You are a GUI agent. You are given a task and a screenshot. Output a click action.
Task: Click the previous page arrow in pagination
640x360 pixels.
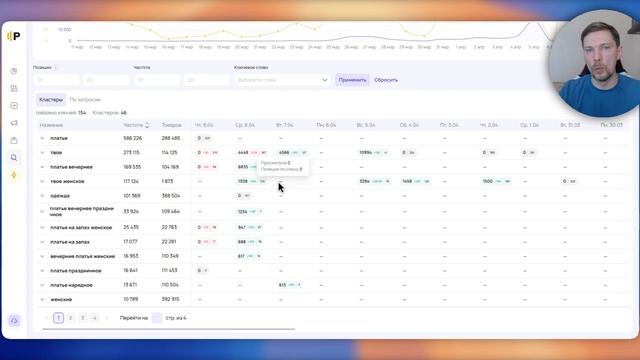(x=46, y=318)
